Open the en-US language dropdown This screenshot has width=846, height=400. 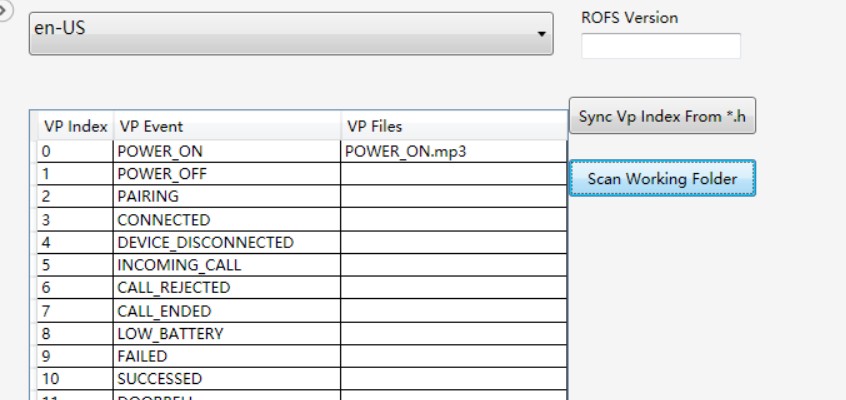(289, 34)
